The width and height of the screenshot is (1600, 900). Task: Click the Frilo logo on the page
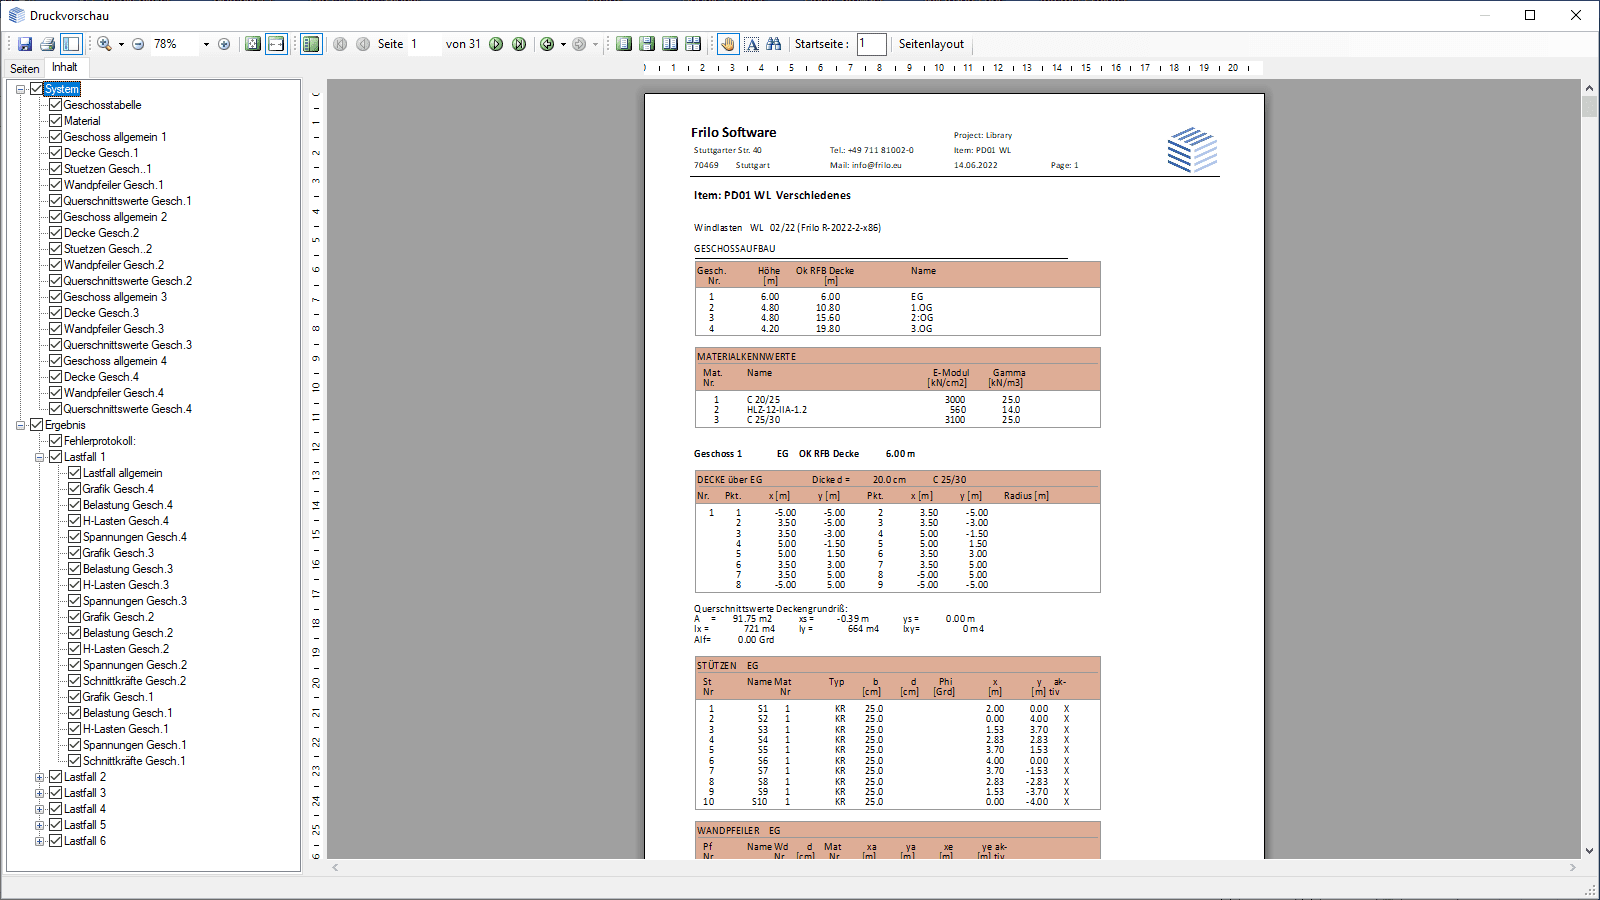(x=1192, y=150)
